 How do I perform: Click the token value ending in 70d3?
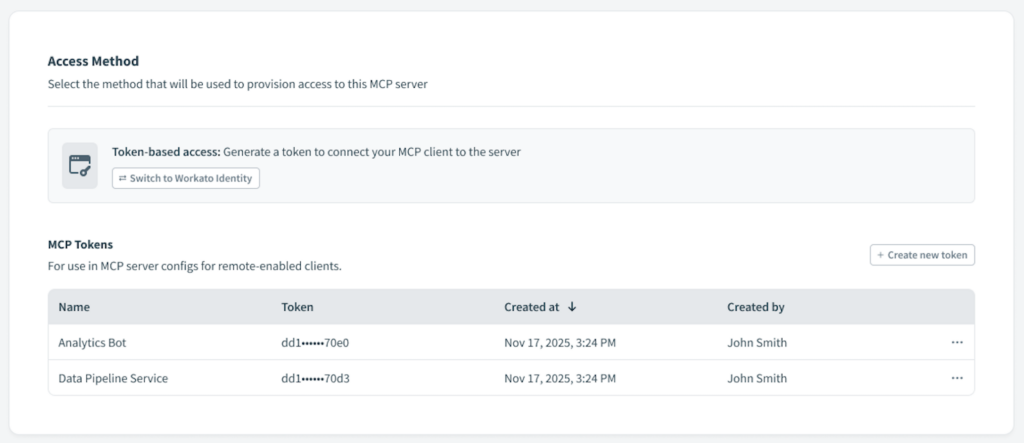click(315, 378)
